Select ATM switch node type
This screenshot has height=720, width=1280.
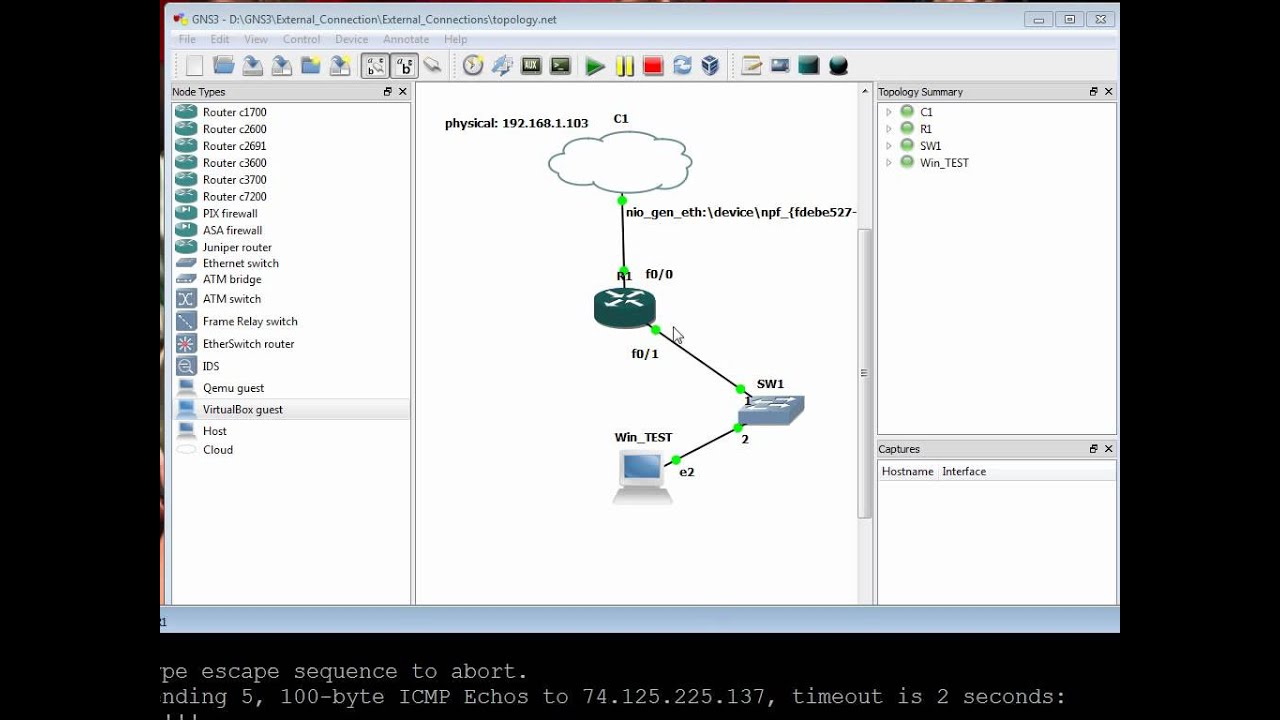pyautogui.click(x=291, y=299)
